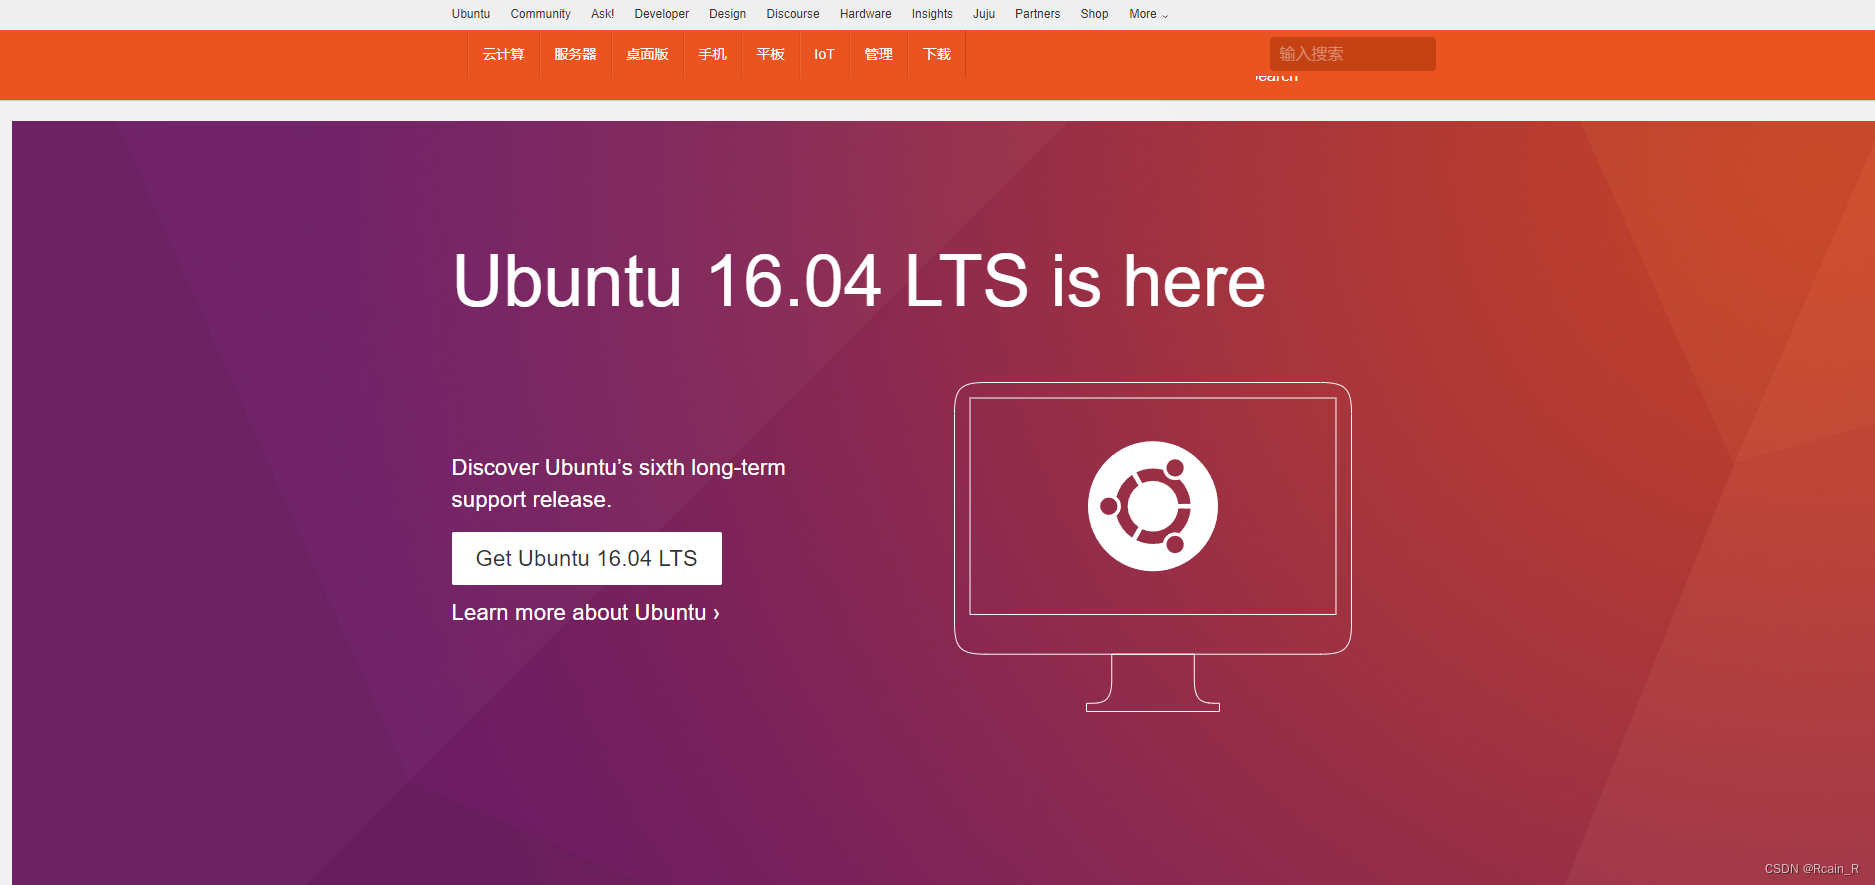Select the 平板 navigation tab
The width and height of the screenshot is (1875, 885).
click(x=770, y=54)
